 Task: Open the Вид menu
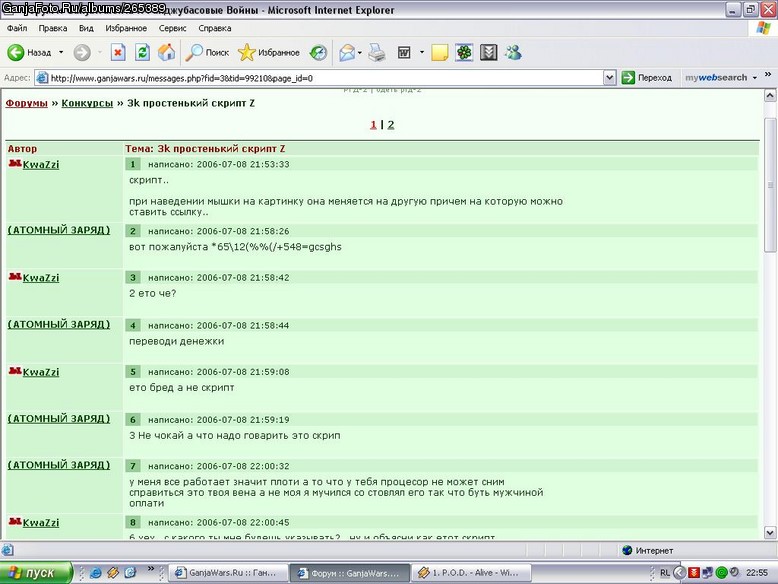(86, 28)
